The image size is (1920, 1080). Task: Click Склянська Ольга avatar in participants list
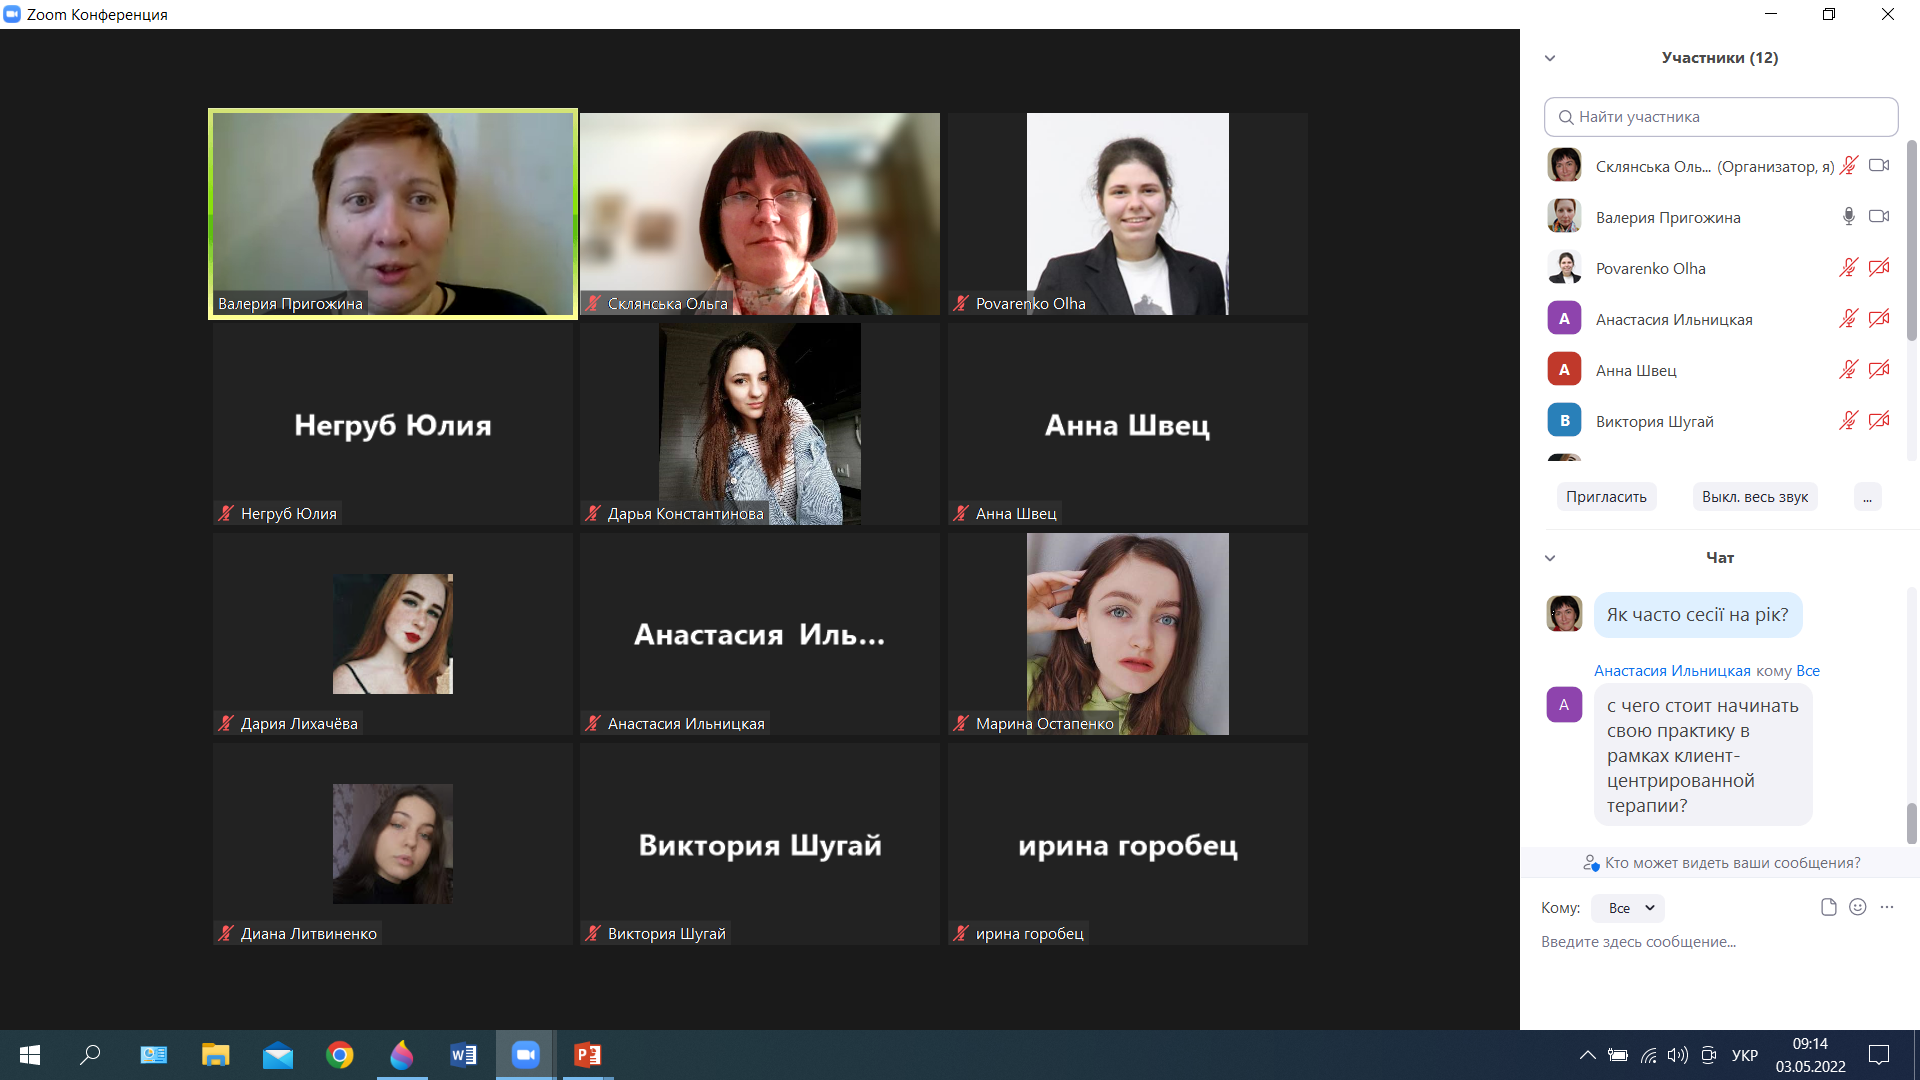point(1564,165)
